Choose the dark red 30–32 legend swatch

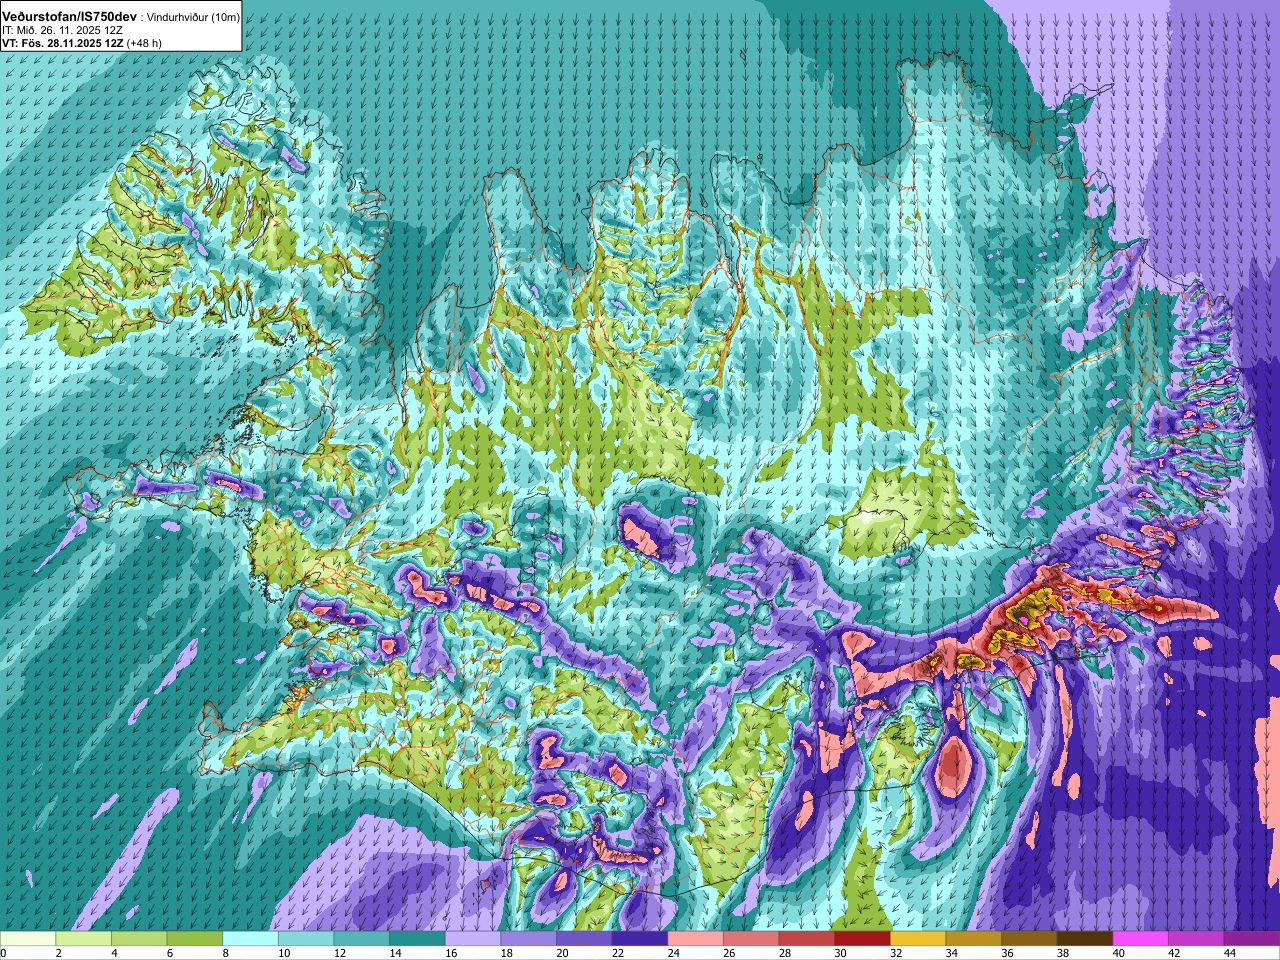863,939
